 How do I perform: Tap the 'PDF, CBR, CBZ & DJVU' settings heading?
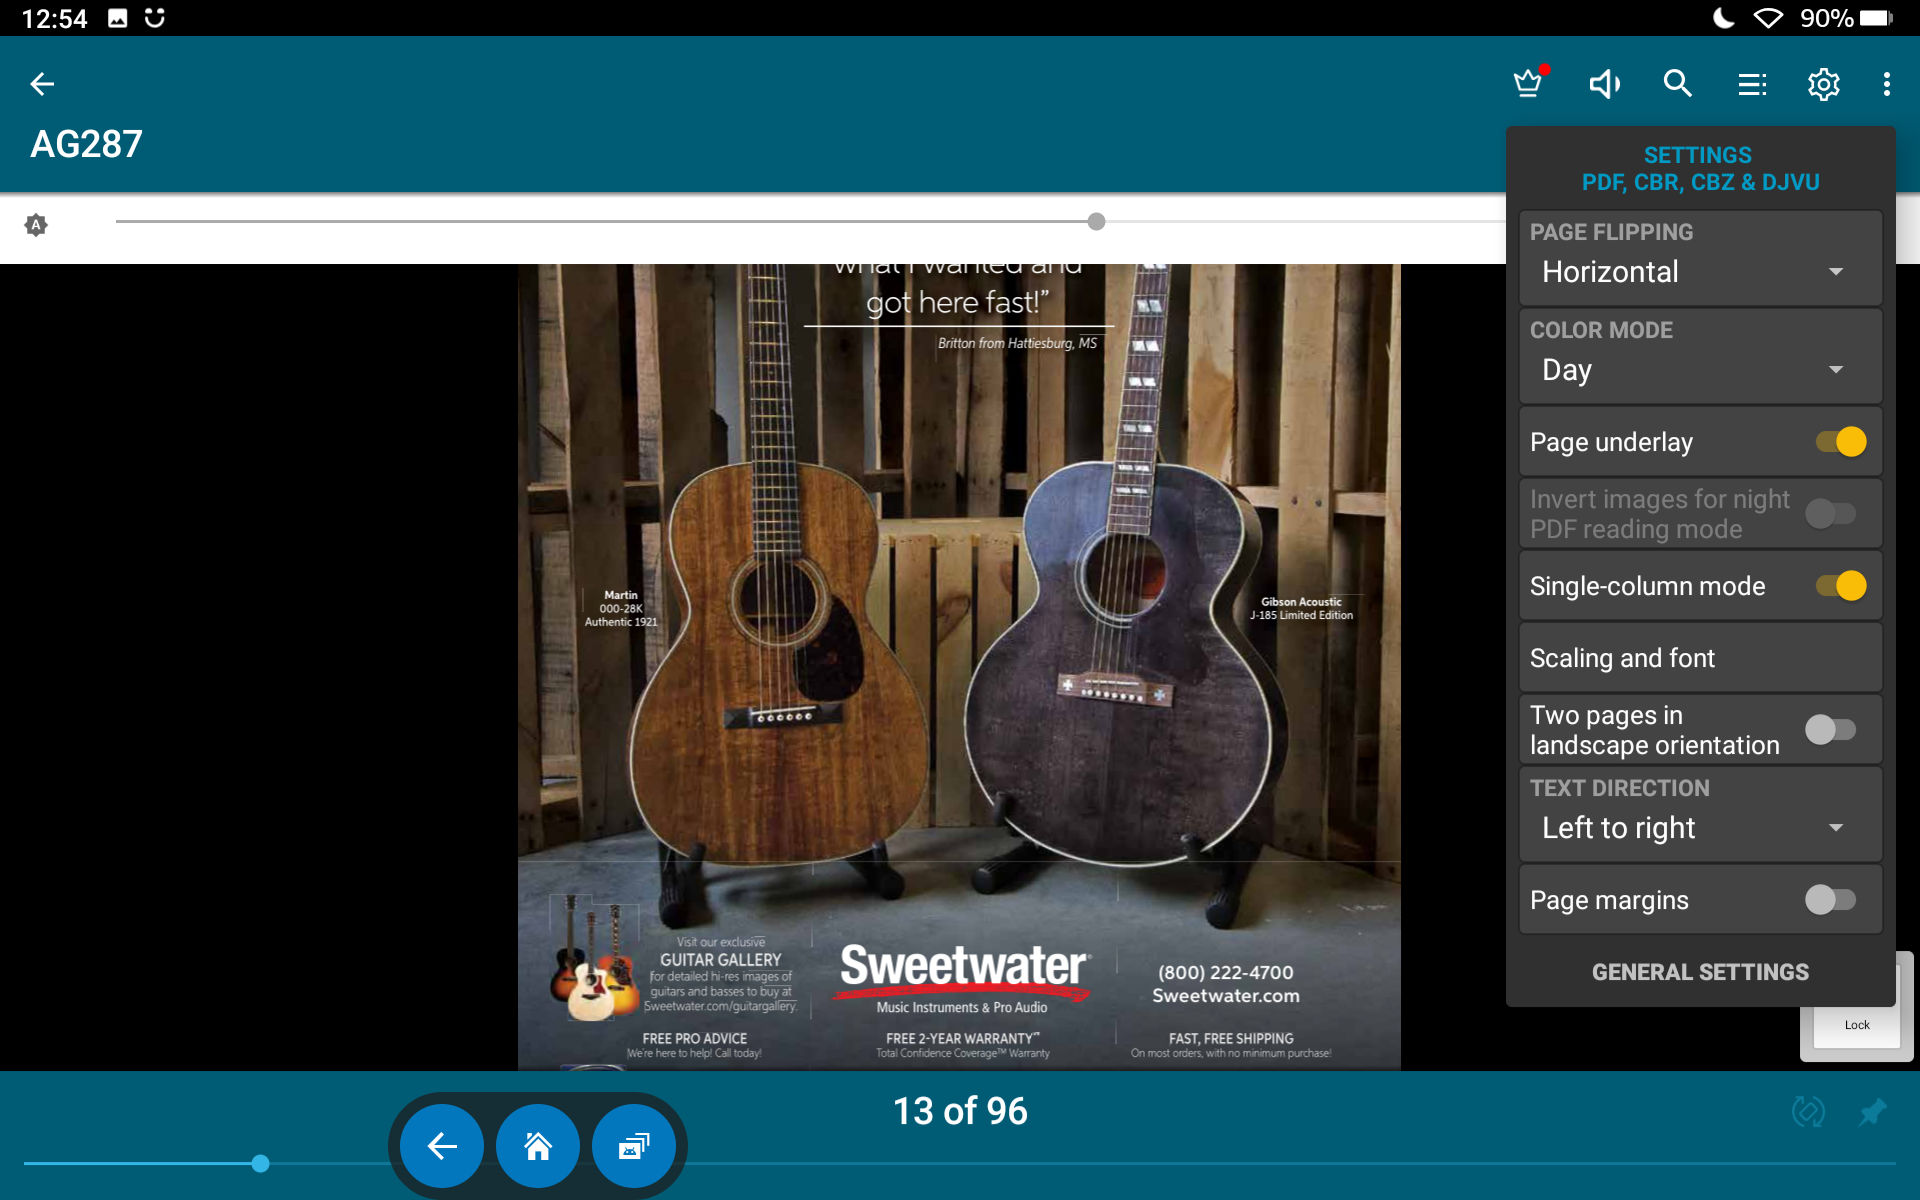pyautogui.click(x=1700, y=182)
